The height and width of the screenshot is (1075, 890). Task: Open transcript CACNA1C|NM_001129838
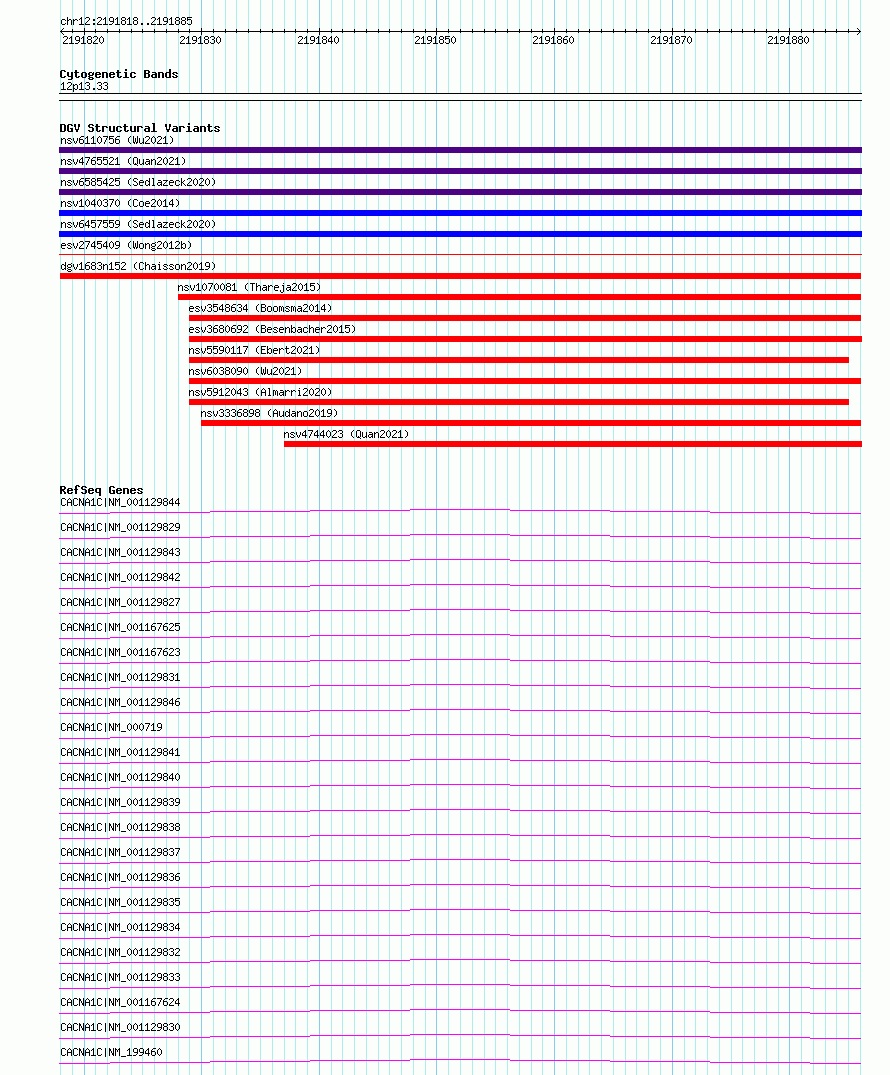(120, 828)
